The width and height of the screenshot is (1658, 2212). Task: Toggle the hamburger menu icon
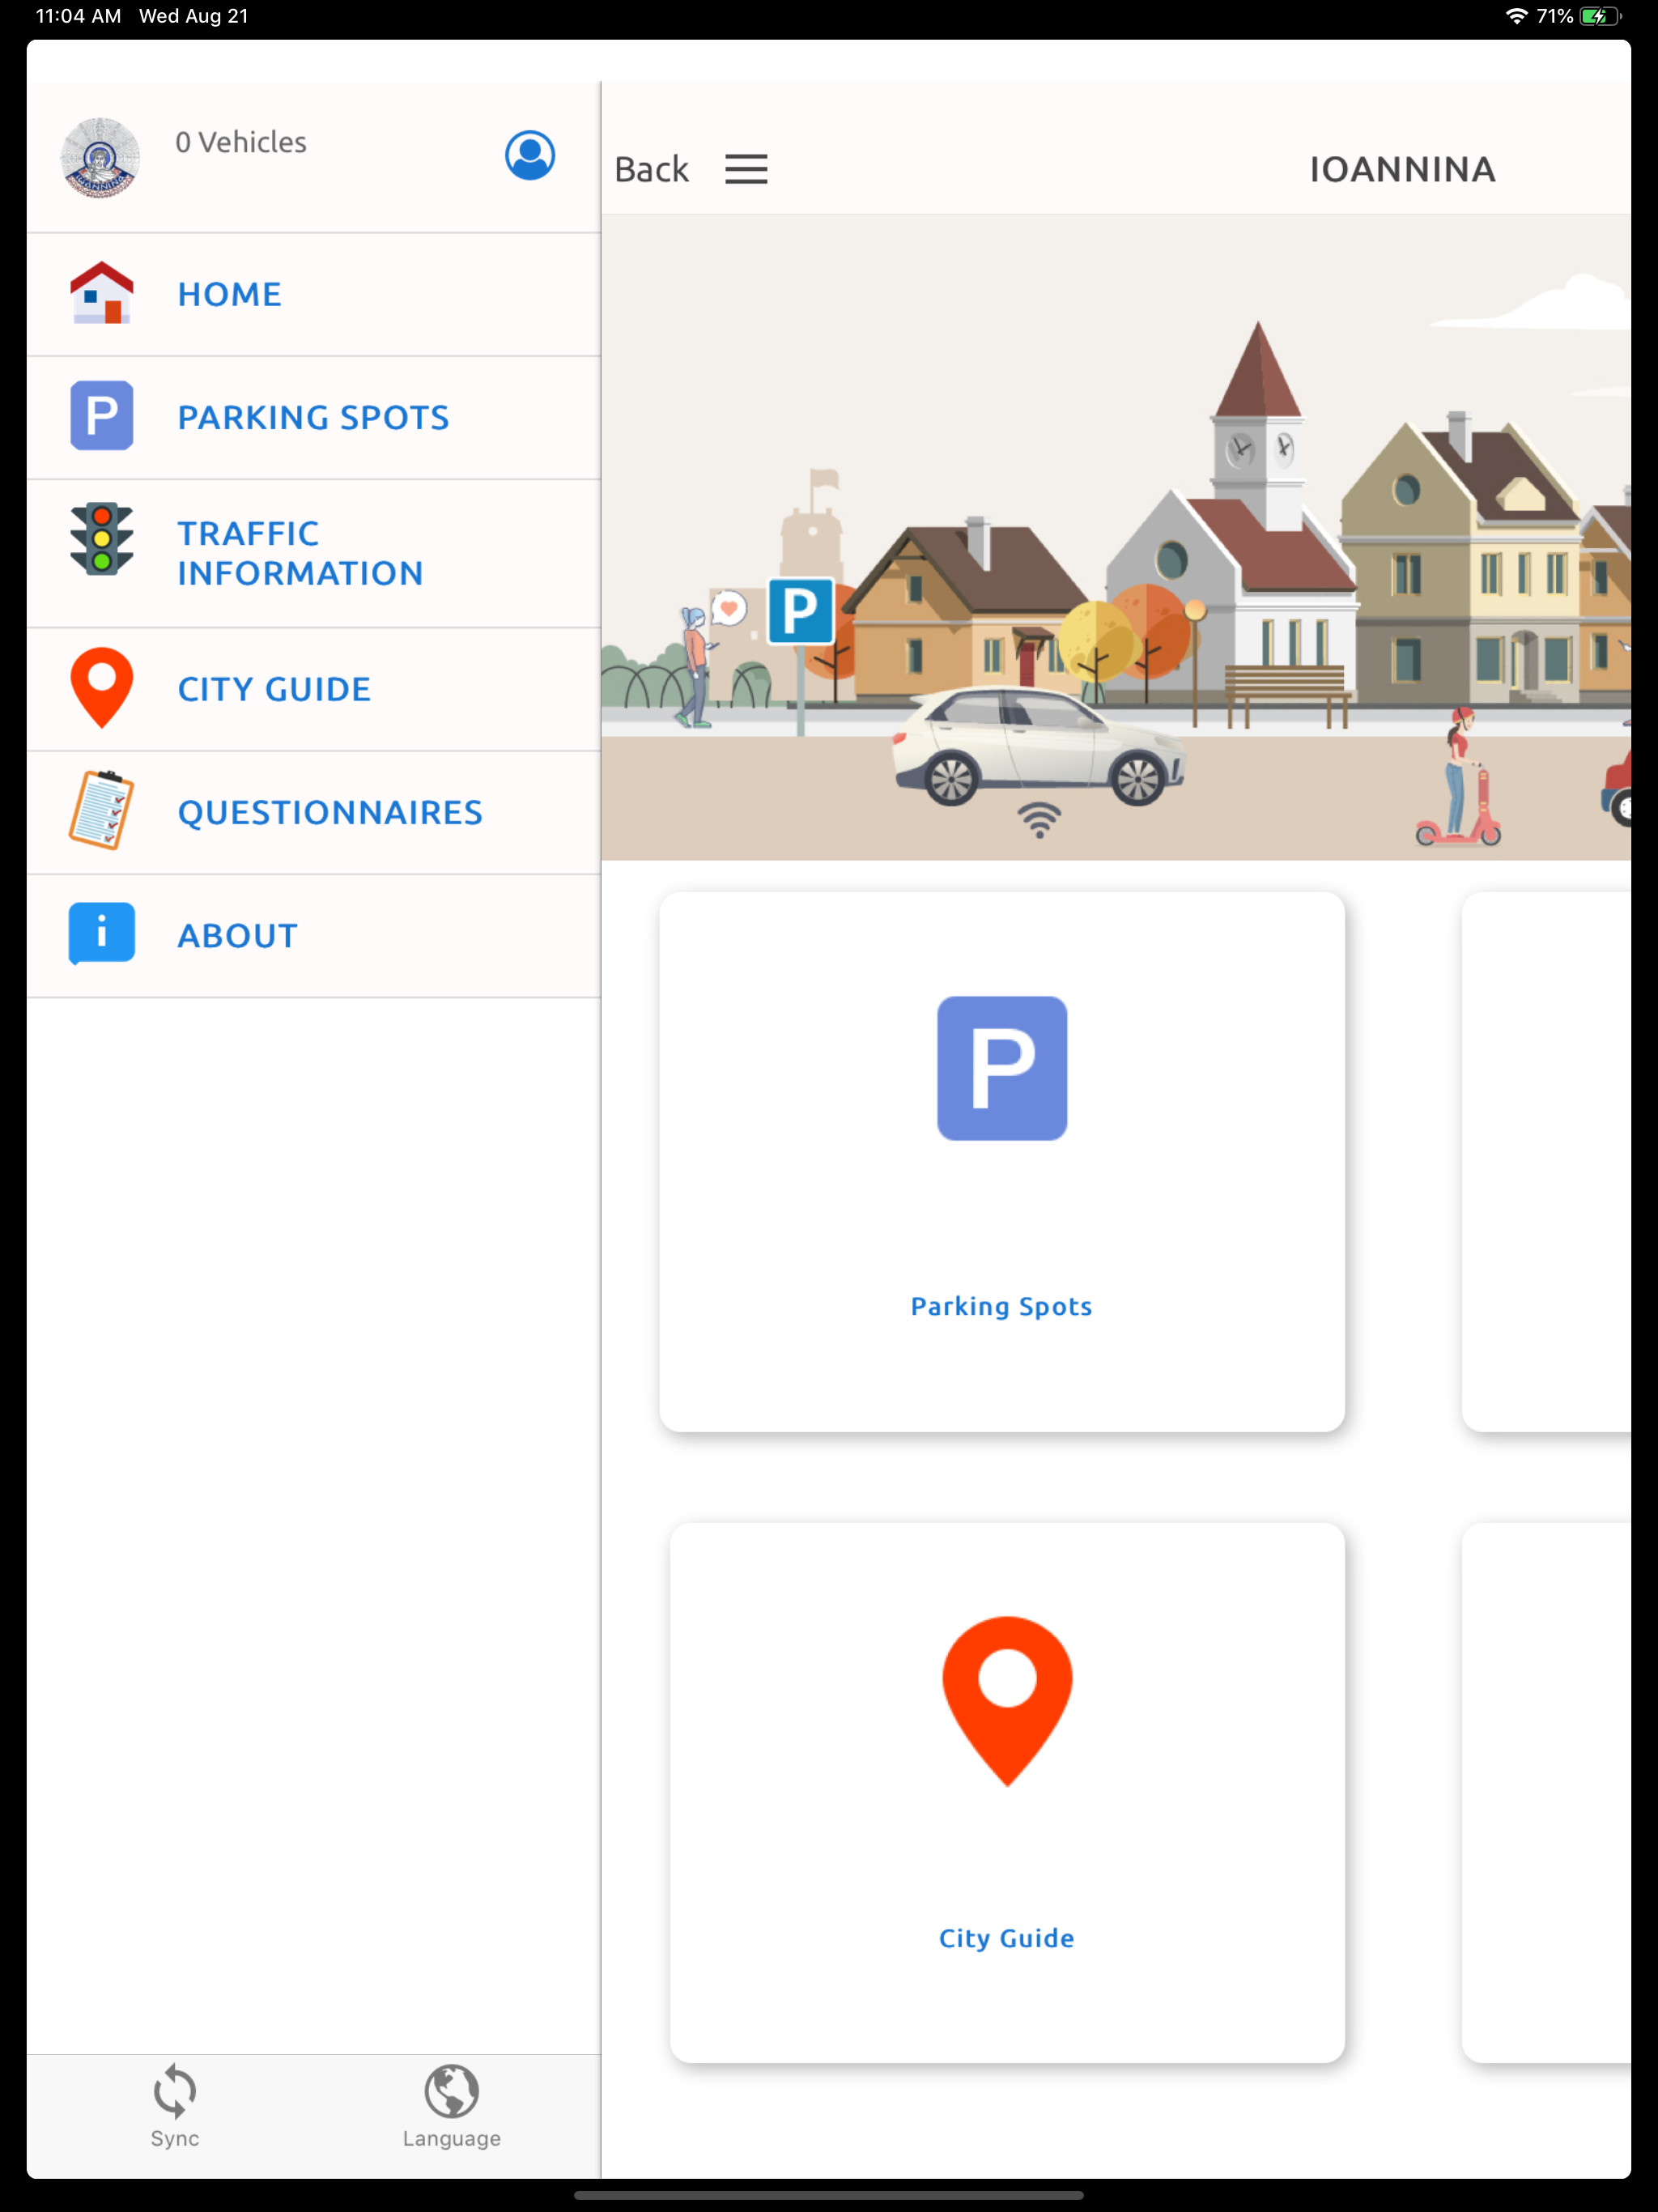pyautogui.click(x=746, y=169)
